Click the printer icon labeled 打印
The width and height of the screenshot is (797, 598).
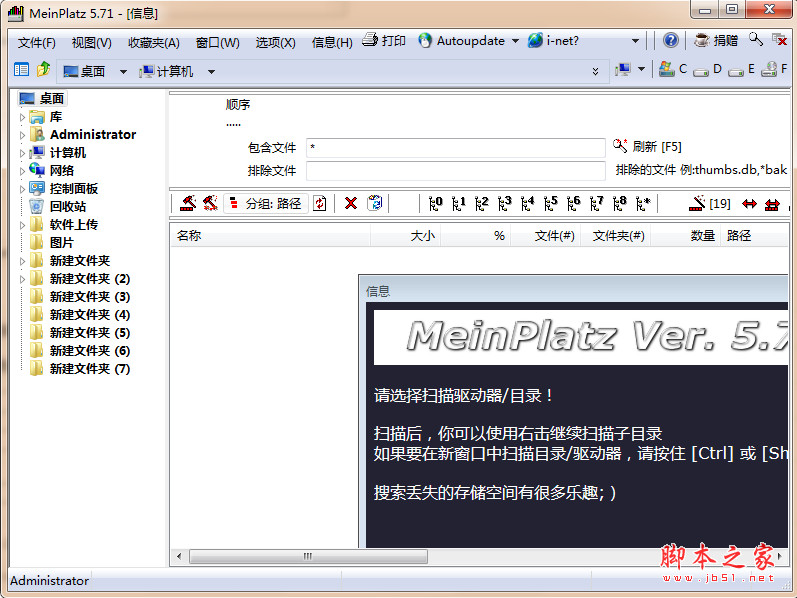click(370, 40)
